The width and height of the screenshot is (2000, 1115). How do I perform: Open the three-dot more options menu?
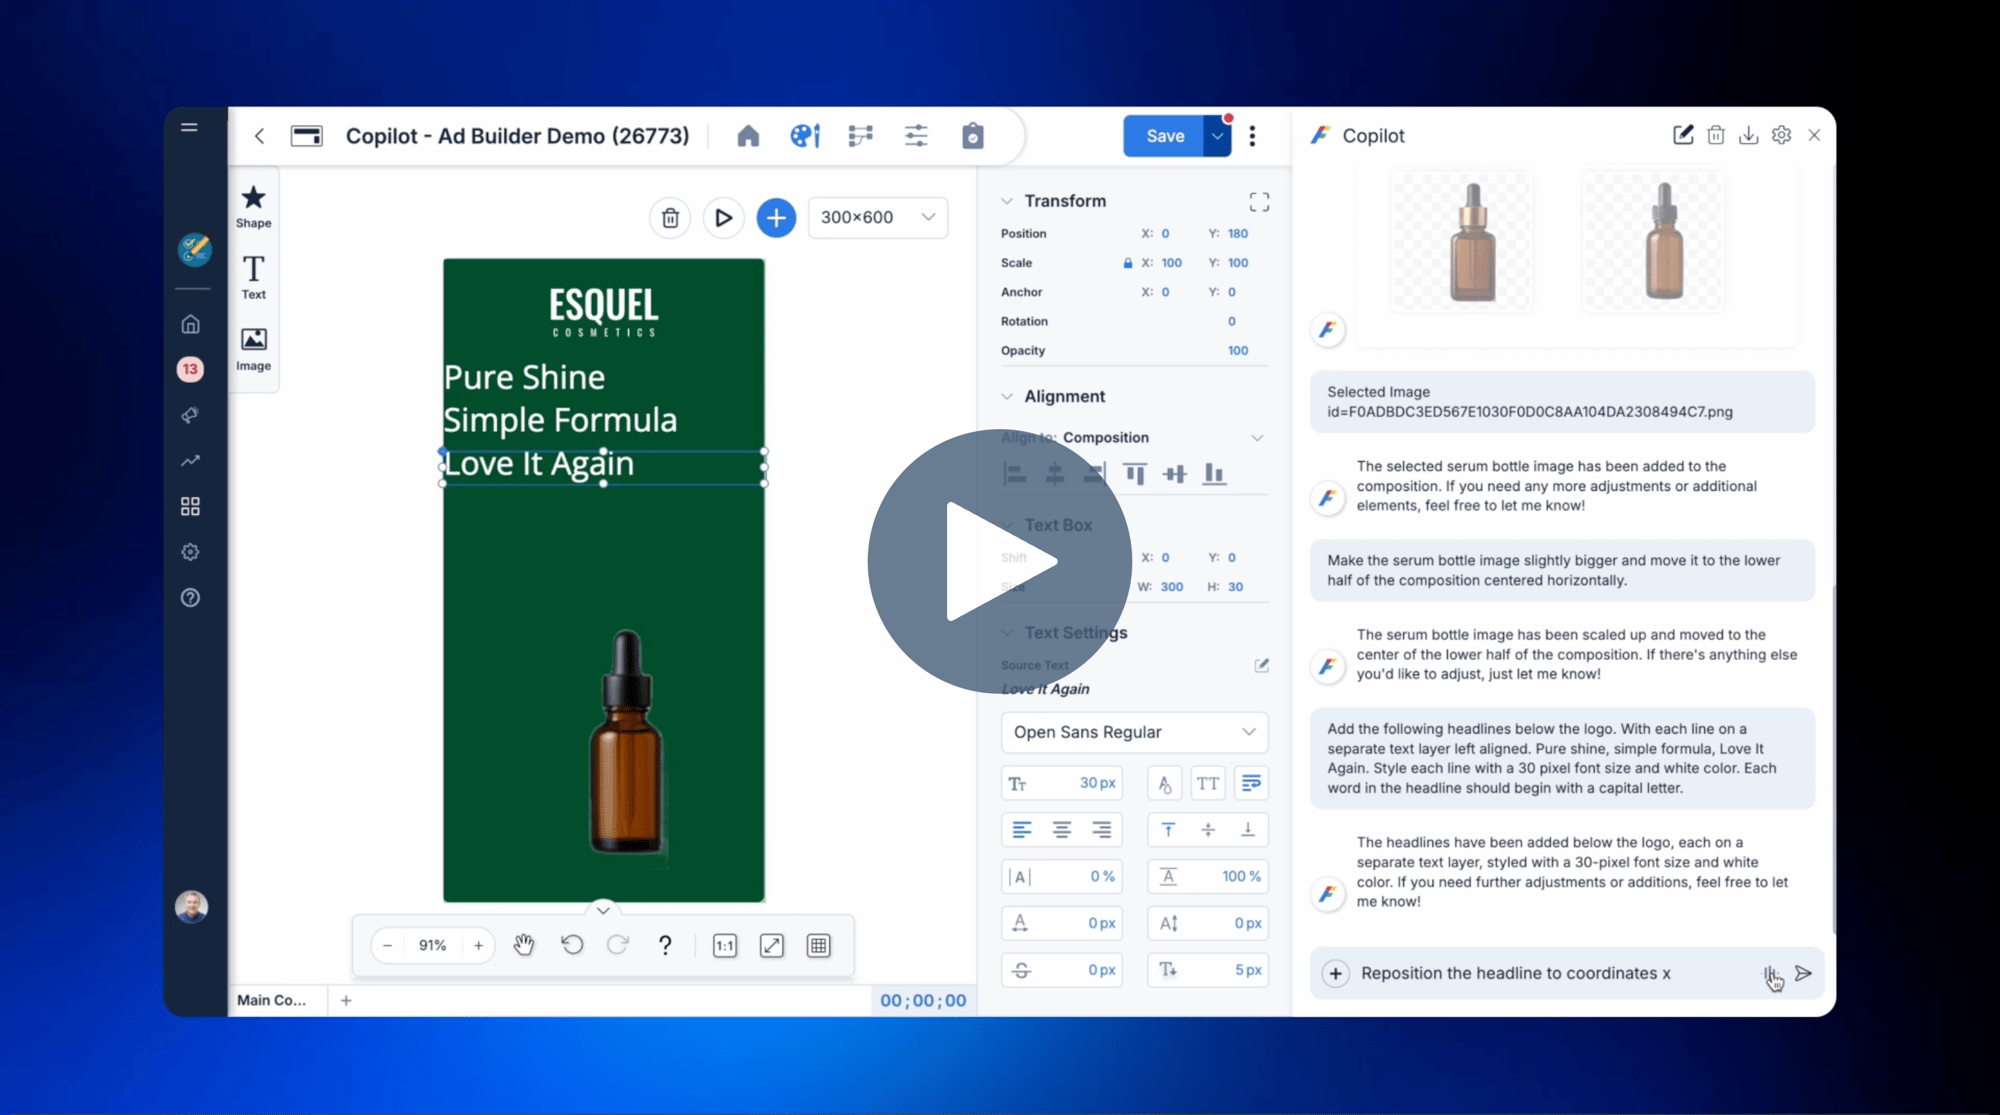(x=1252, y=136)
